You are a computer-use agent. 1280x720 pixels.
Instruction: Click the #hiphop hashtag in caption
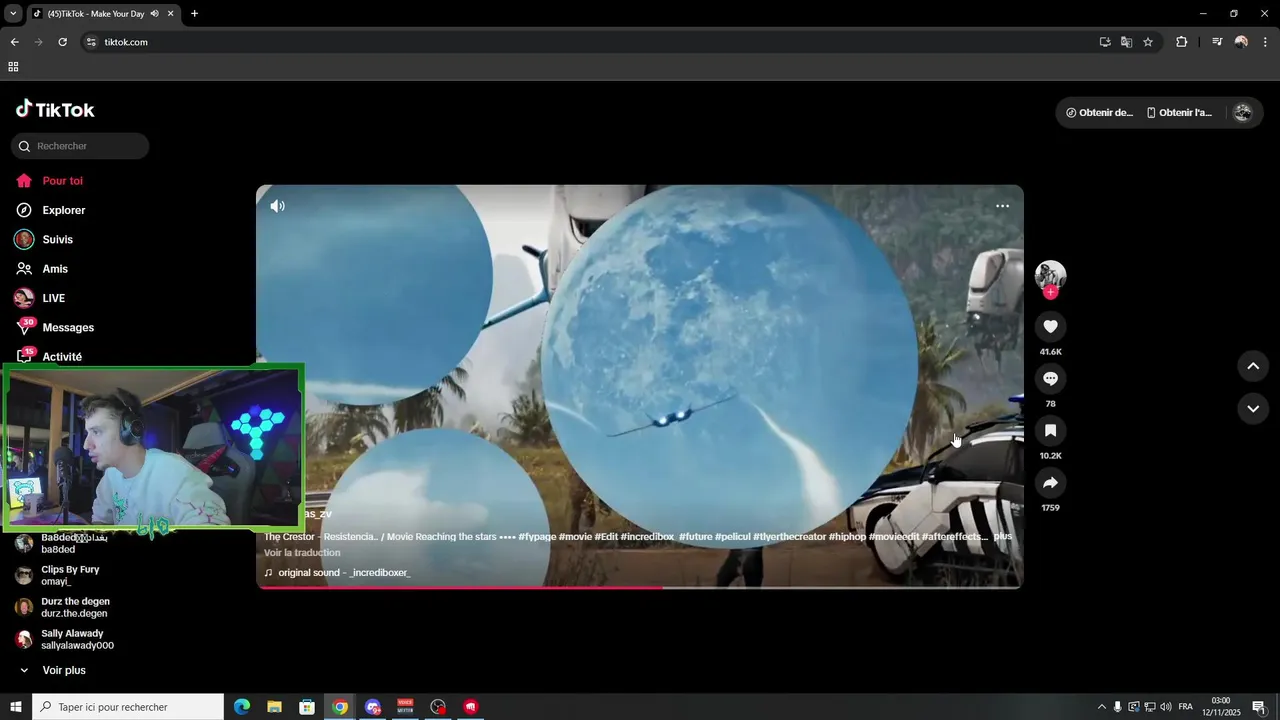[847, 537]
